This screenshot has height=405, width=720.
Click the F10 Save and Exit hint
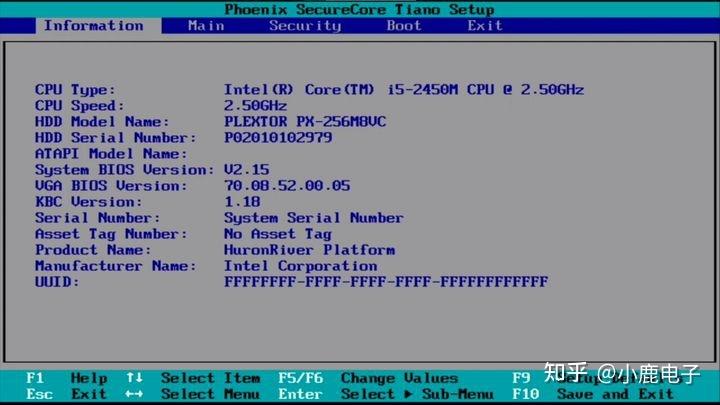[x=593, y=394]
